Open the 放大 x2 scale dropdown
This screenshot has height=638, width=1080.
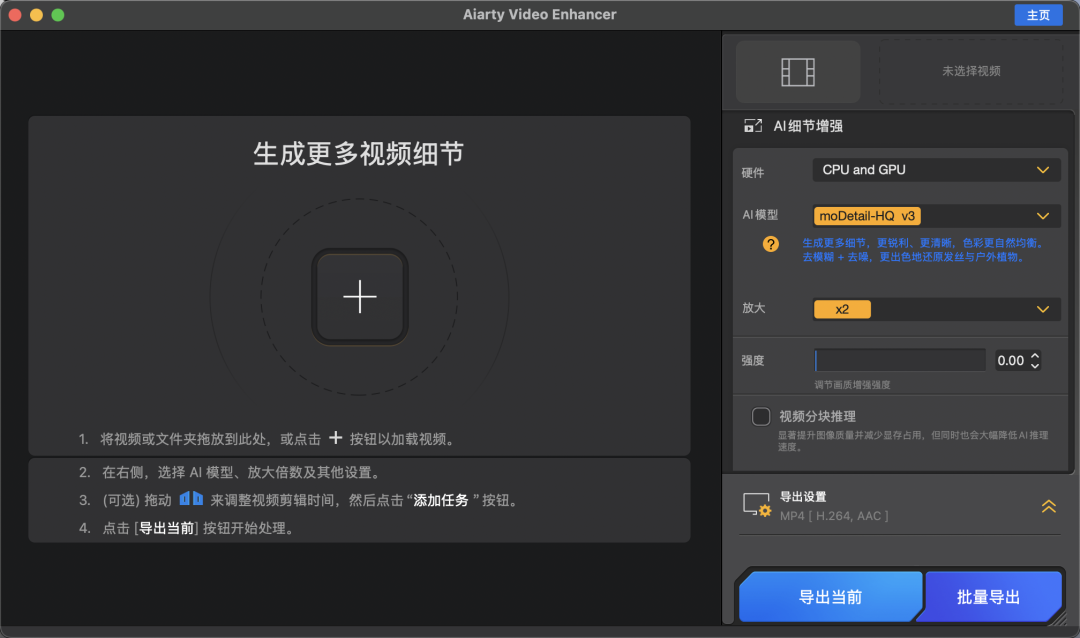click(936, 310)
